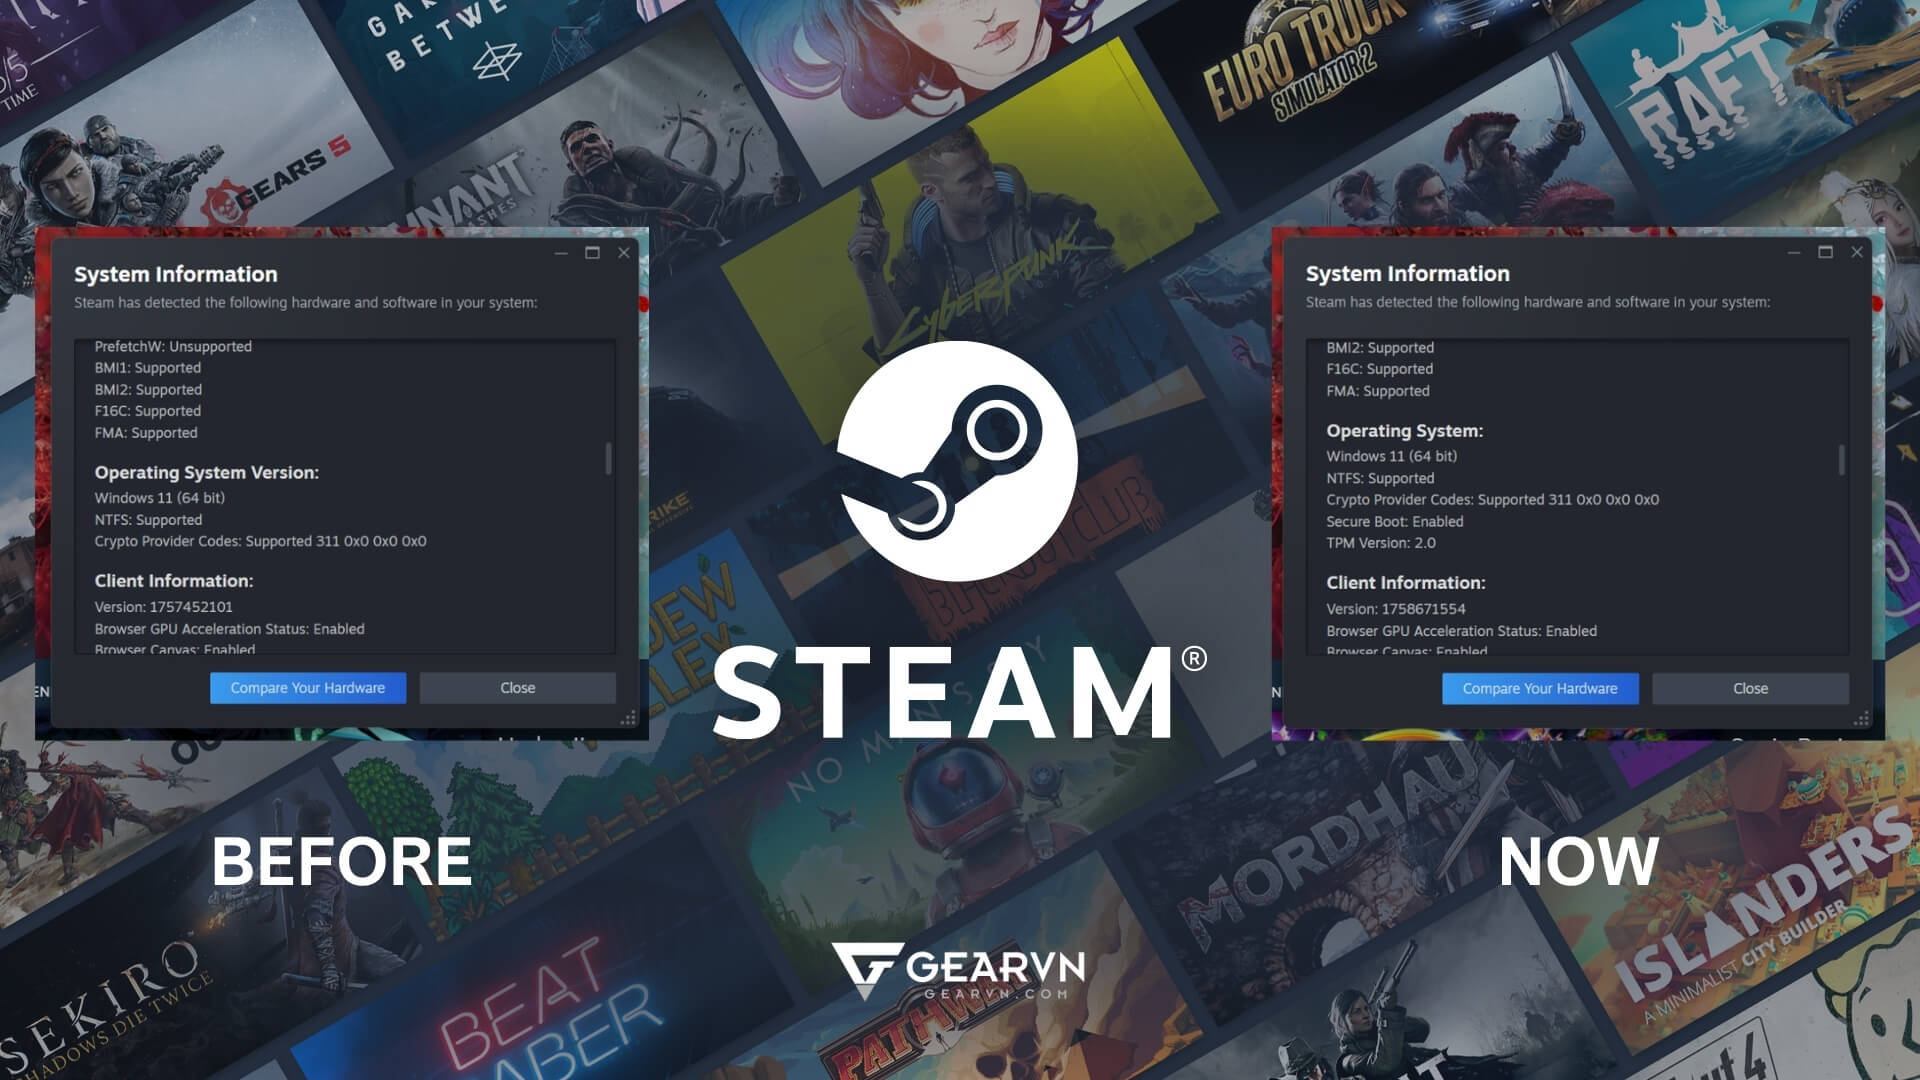Select Browser GPU Acceleration Status in BEFORE dialog
Image resolution: width=1920 pixels, height=1080 pixels.
click(229, 629)
